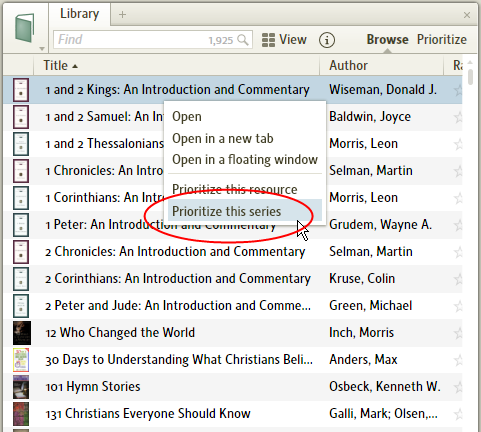Select row 1 and 2 Kings title
The height and width of the screenshot is (432, 481).
click(x=177, y=90)
